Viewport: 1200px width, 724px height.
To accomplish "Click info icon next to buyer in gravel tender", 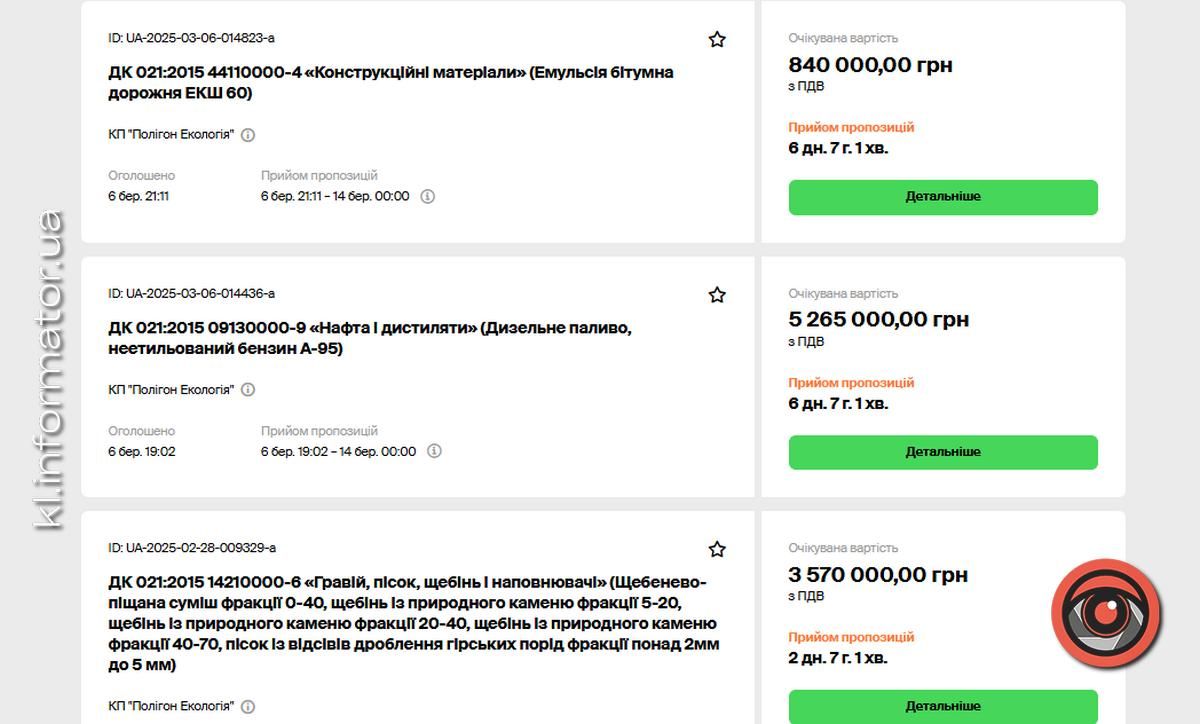I will pos(246,704).
